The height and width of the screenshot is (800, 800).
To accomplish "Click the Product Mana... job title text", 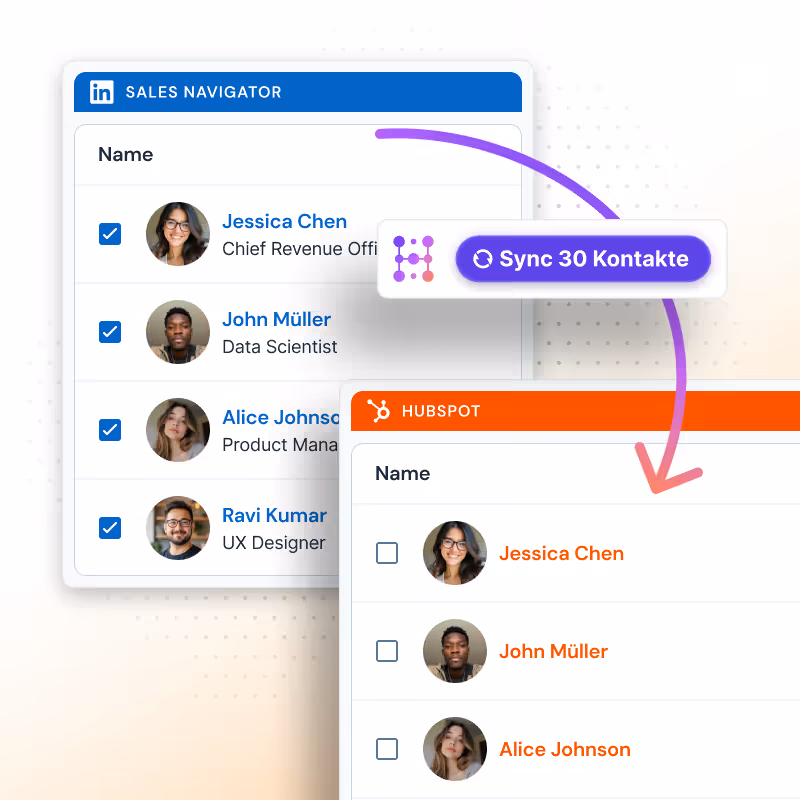I will [281, 445].
